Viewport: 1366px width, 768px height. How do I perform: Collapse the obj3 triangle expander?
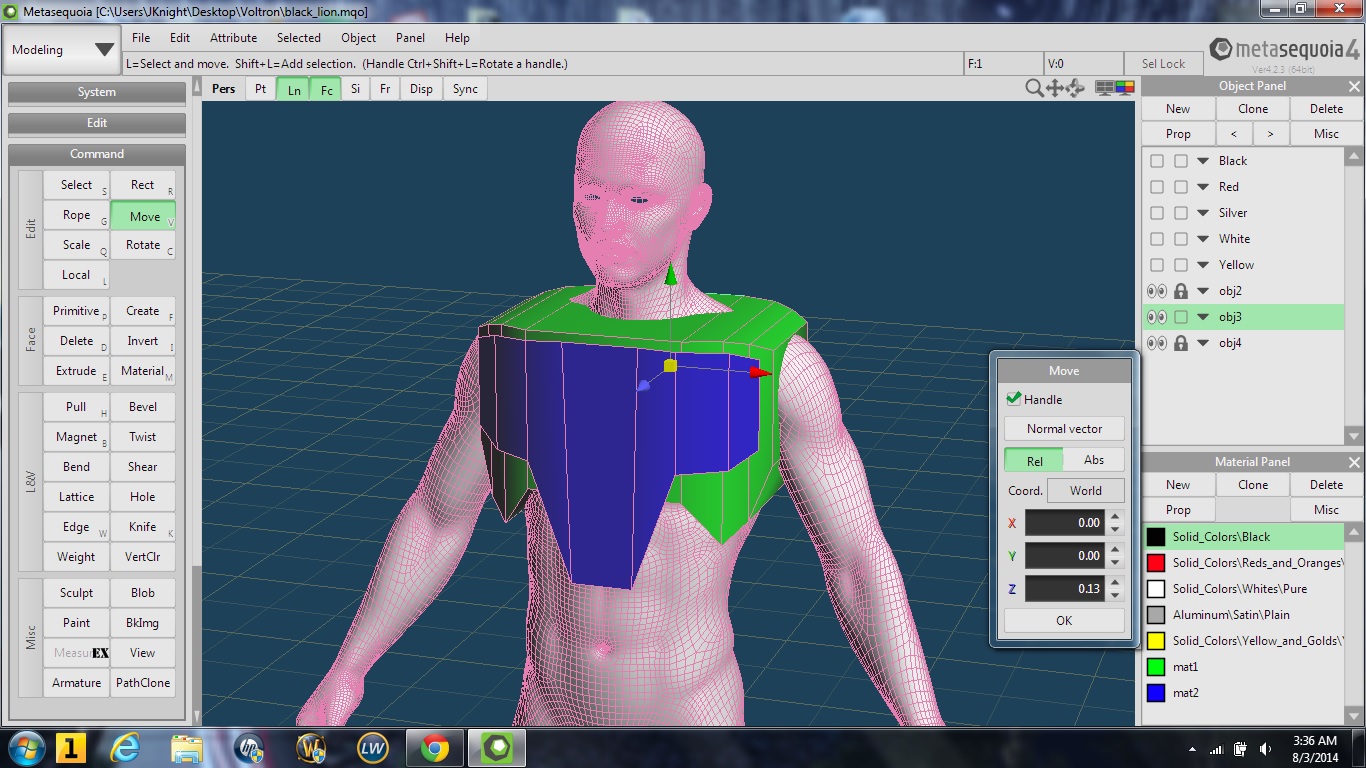coord(1204,317)
